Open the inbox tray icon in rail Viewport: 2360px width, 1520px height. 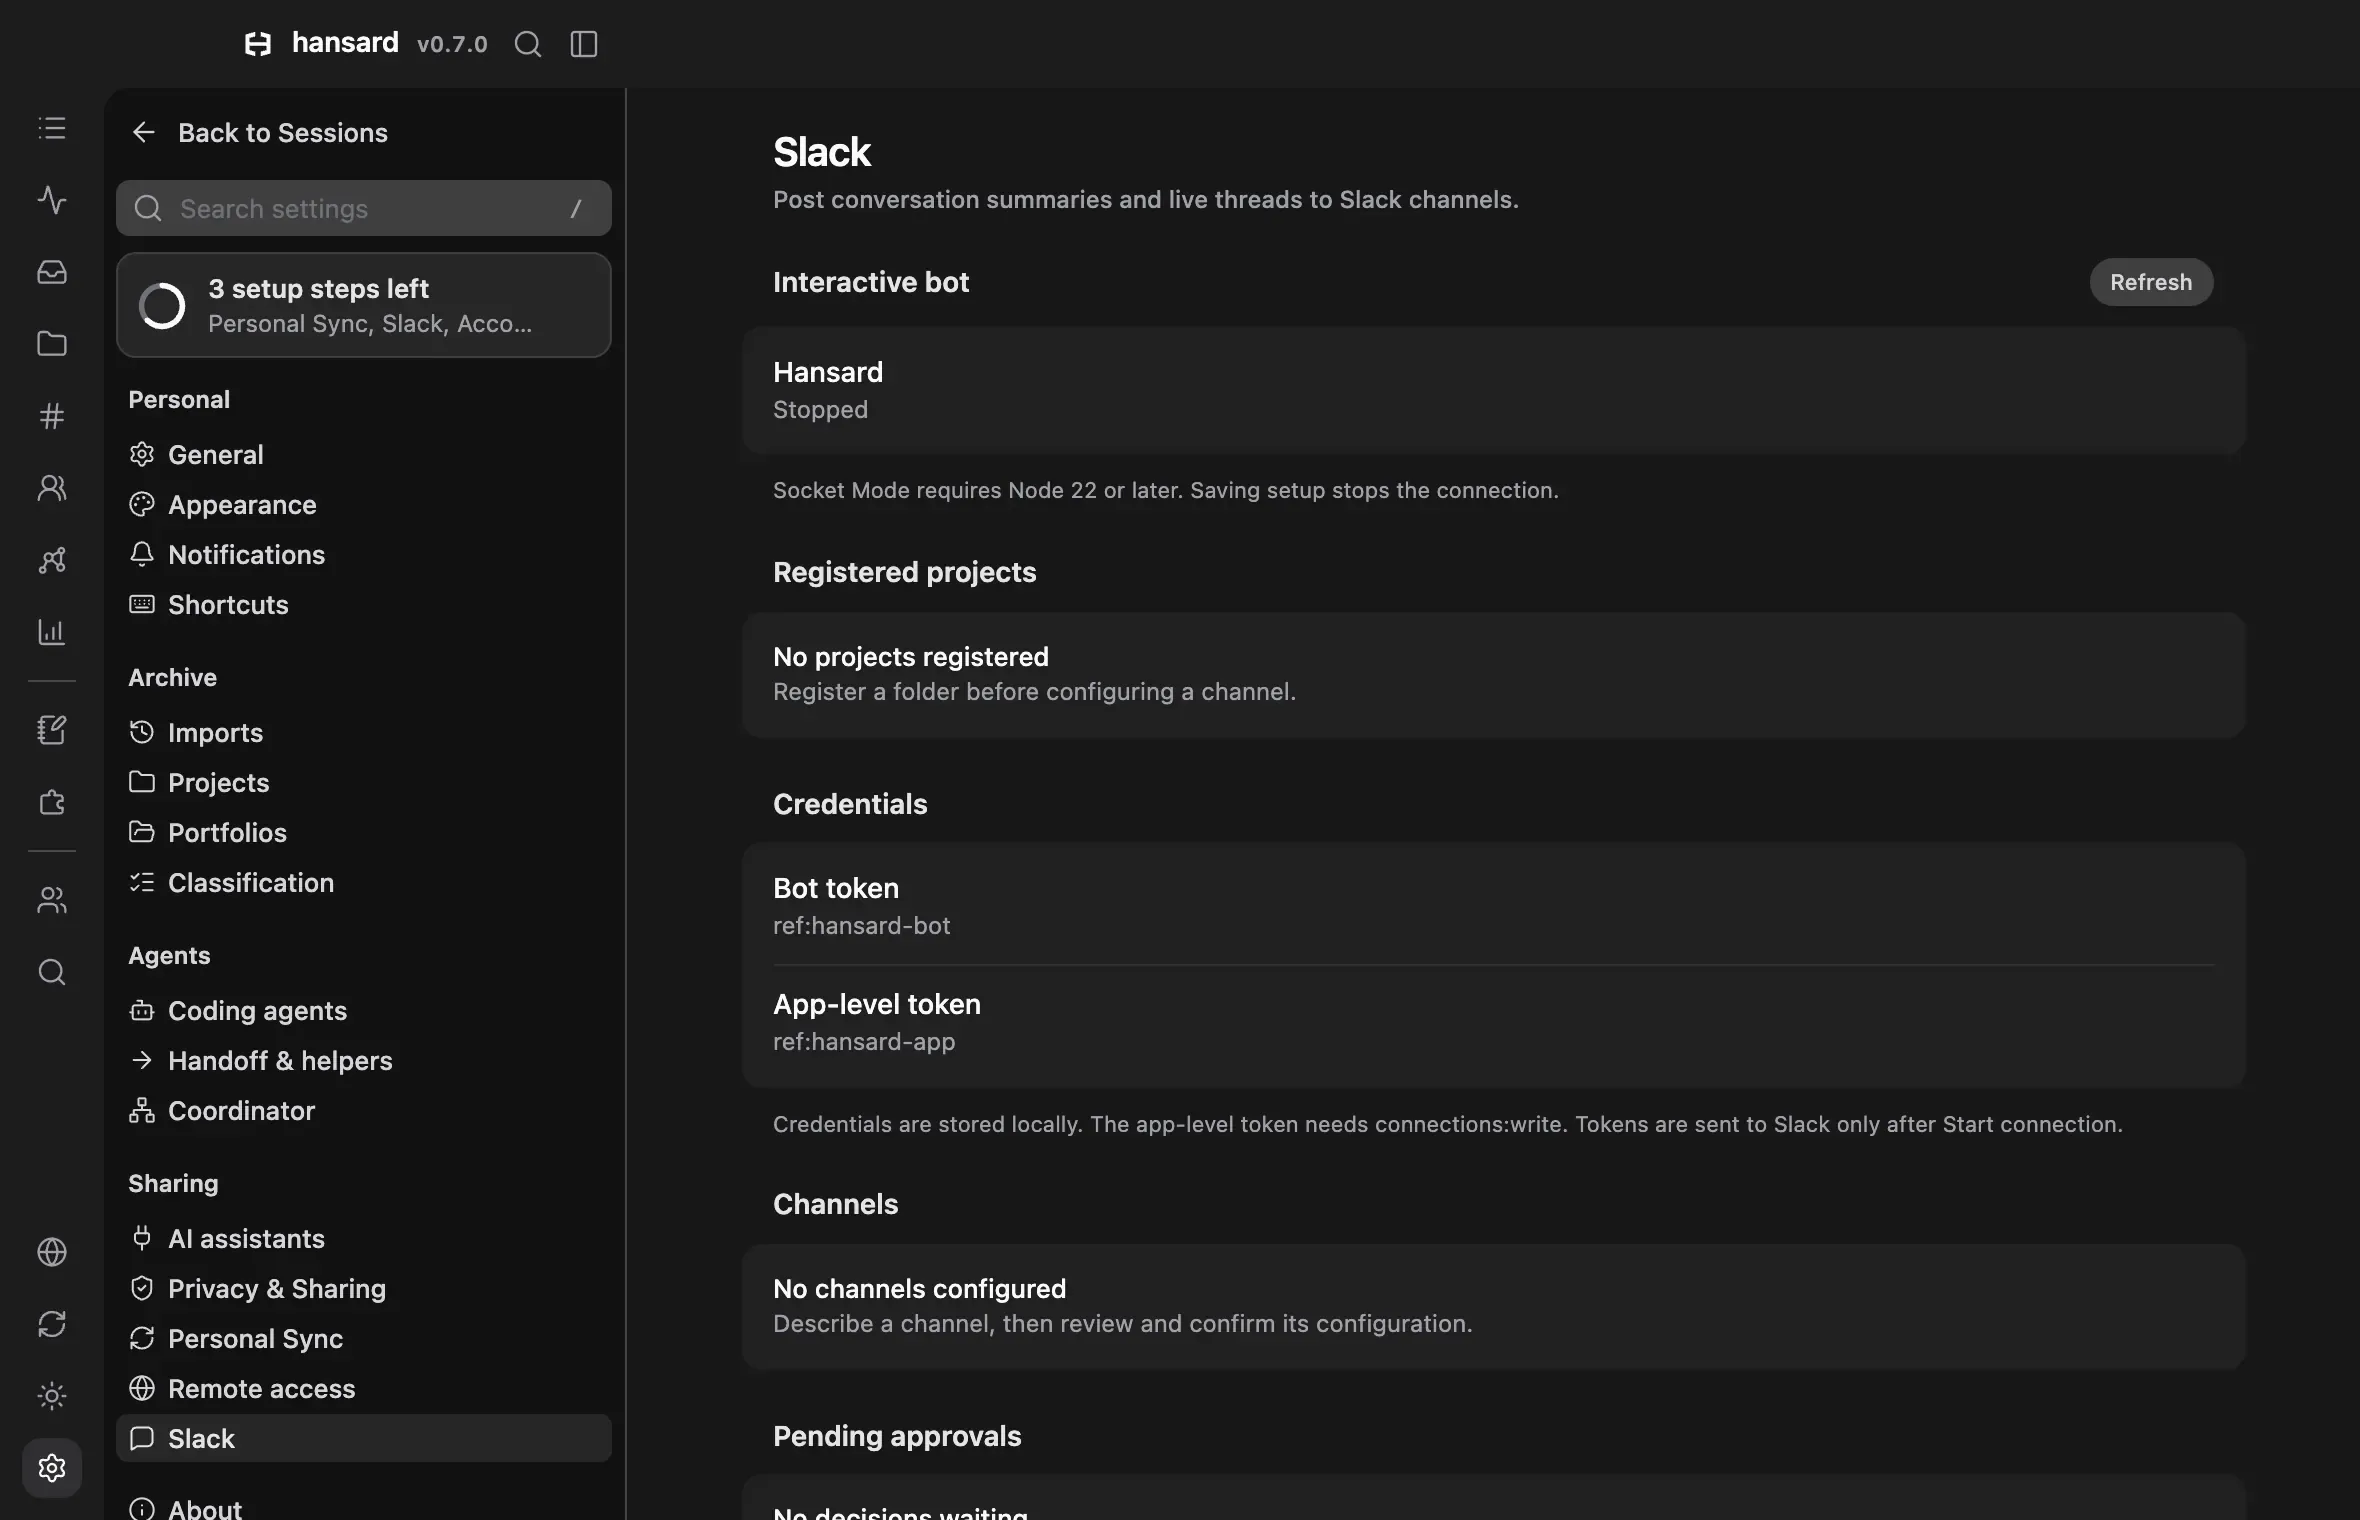[52, 272]
